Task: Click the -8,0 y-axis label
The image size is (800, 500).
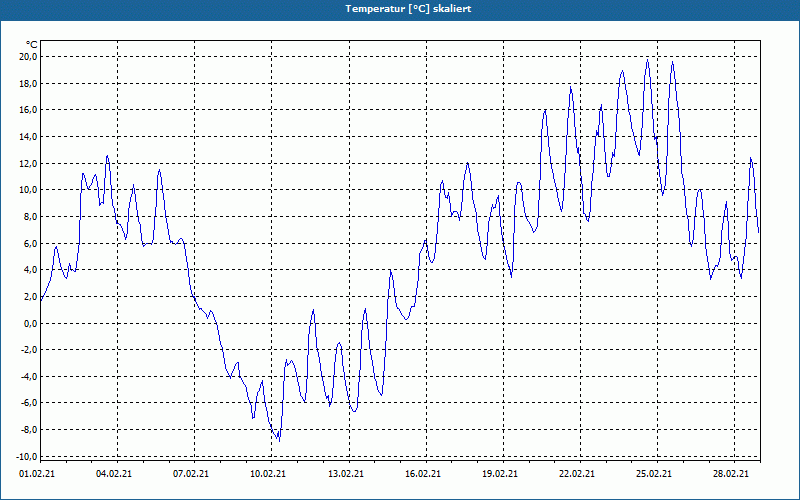Action: [x=29, y=430]
